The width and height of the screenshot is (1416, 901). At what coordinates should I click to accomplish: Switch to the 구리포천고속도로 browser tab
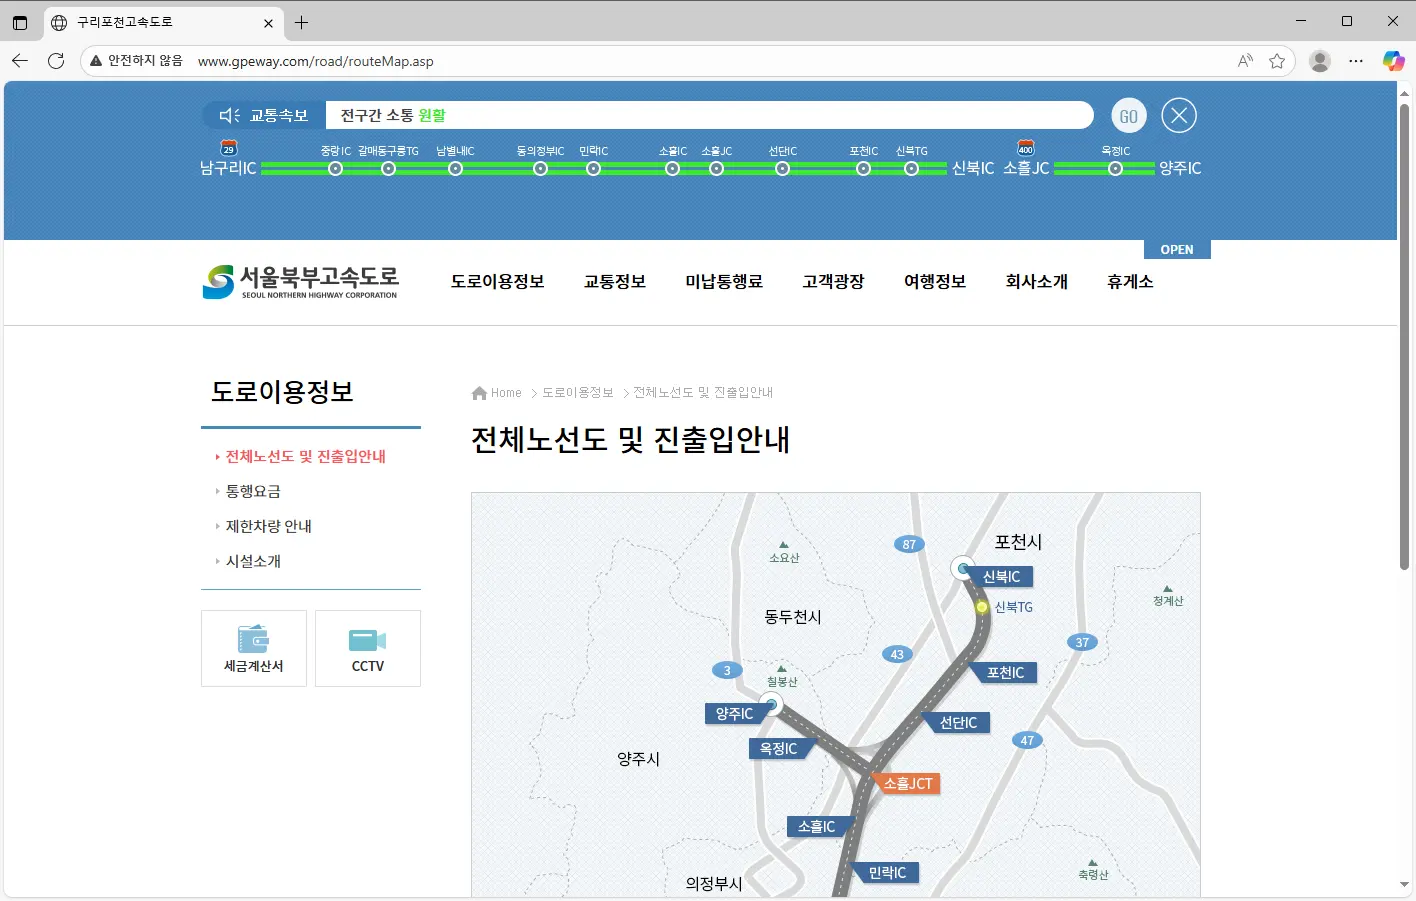(150, 21)
